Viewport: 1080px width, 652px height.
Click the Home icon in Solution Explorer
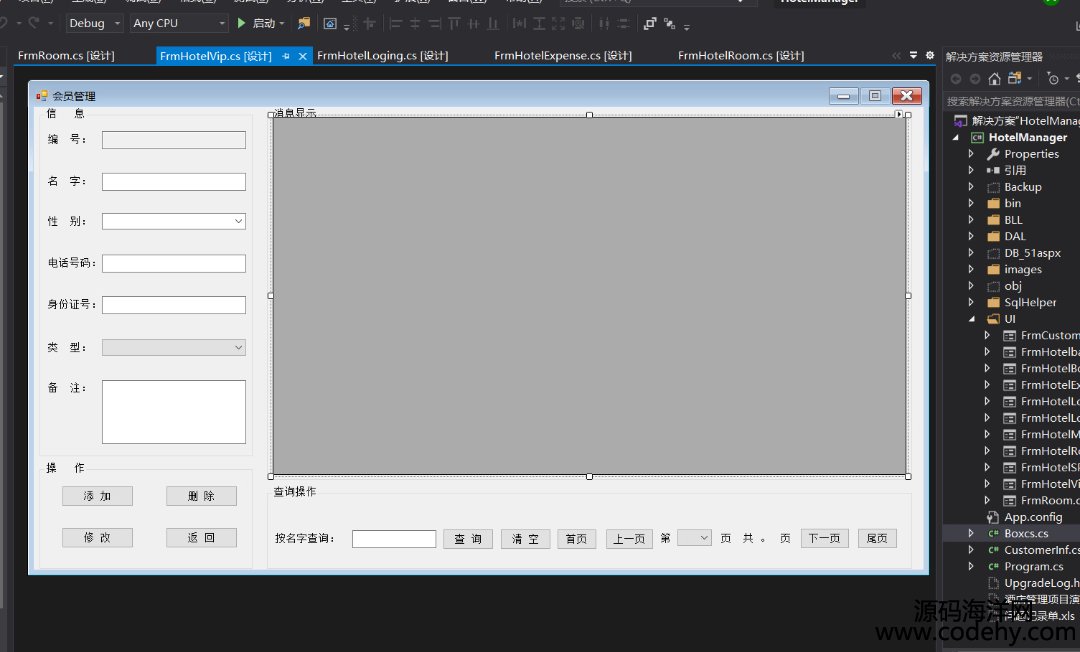pos(994,78)
